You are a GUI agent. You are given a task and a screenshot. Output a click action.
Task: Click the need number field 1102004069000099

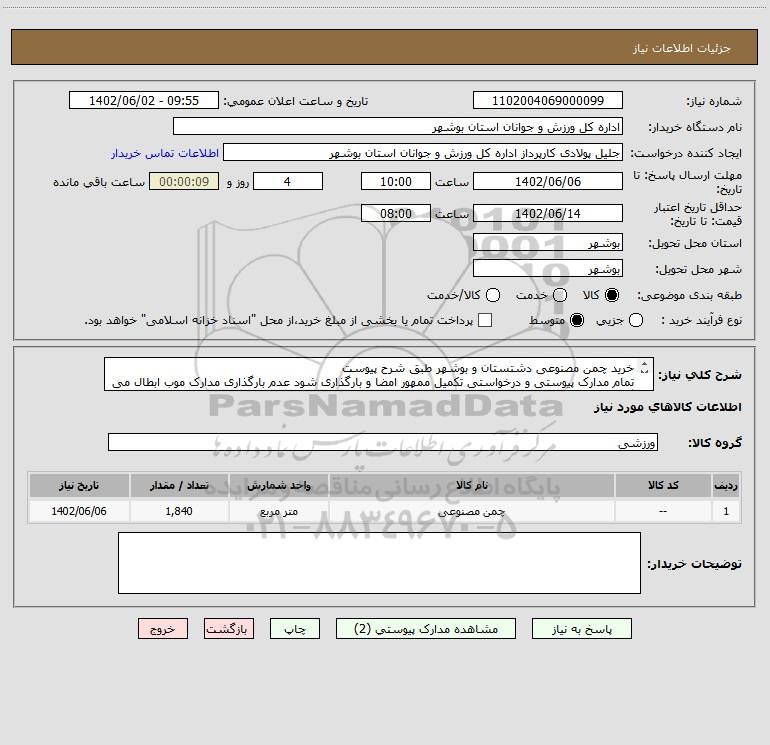tap(548, 100)
